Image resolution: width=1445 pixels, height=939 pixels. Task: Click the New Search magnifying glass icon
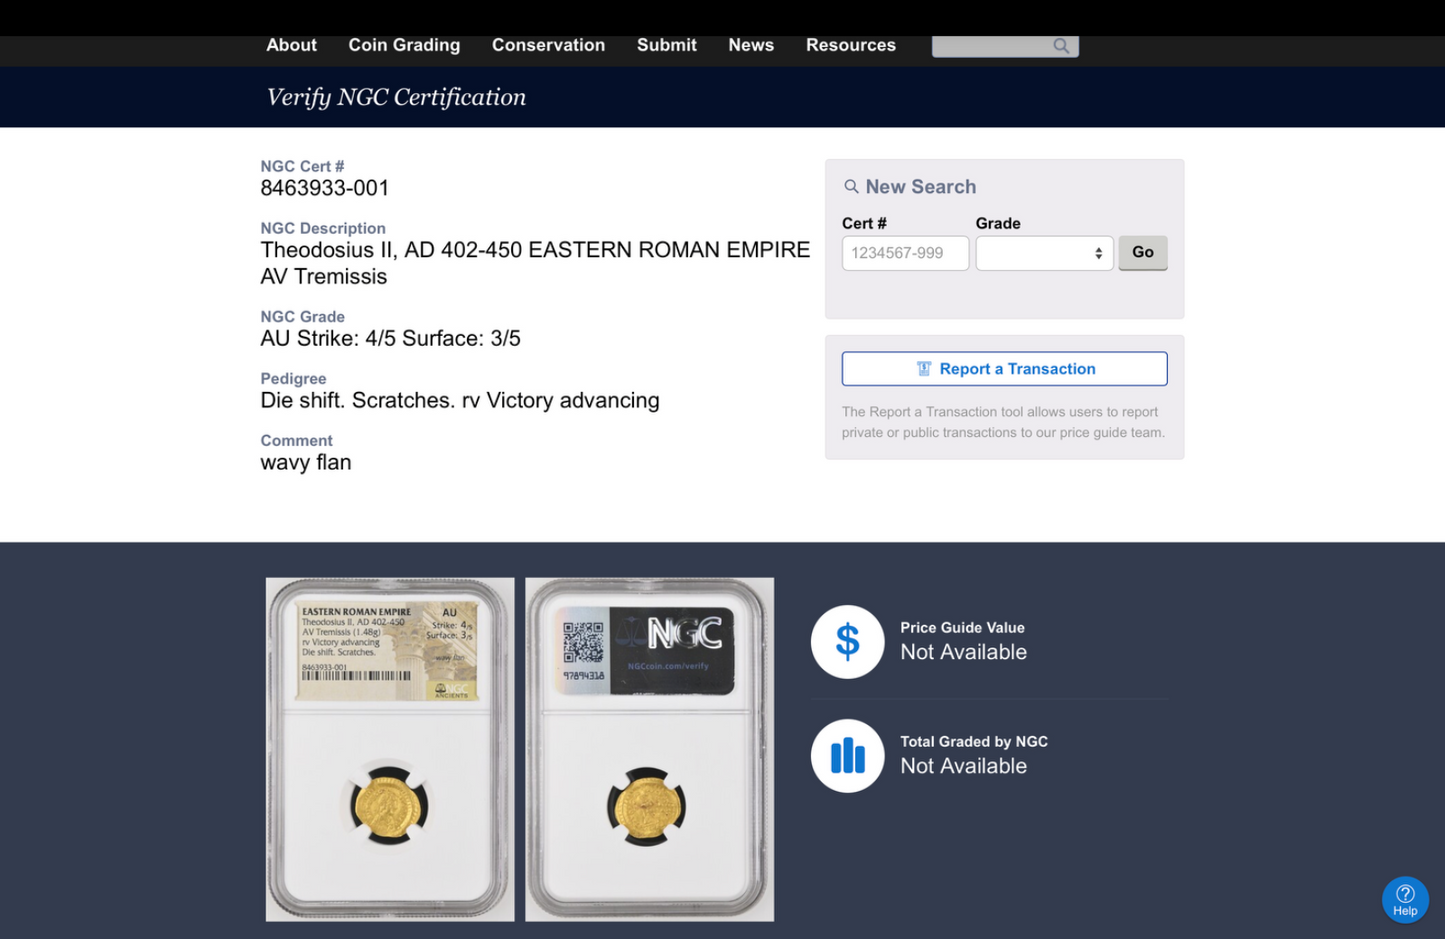click(851, 187)
